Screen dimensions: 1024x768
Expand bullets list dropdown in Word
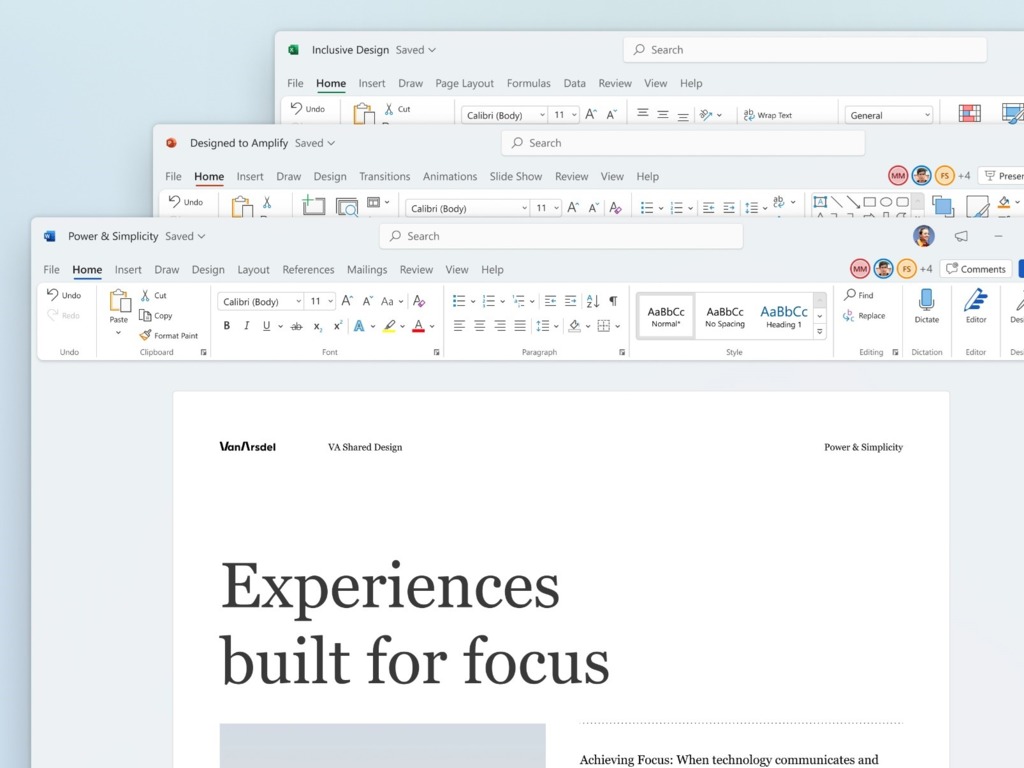tap(473, 301)
